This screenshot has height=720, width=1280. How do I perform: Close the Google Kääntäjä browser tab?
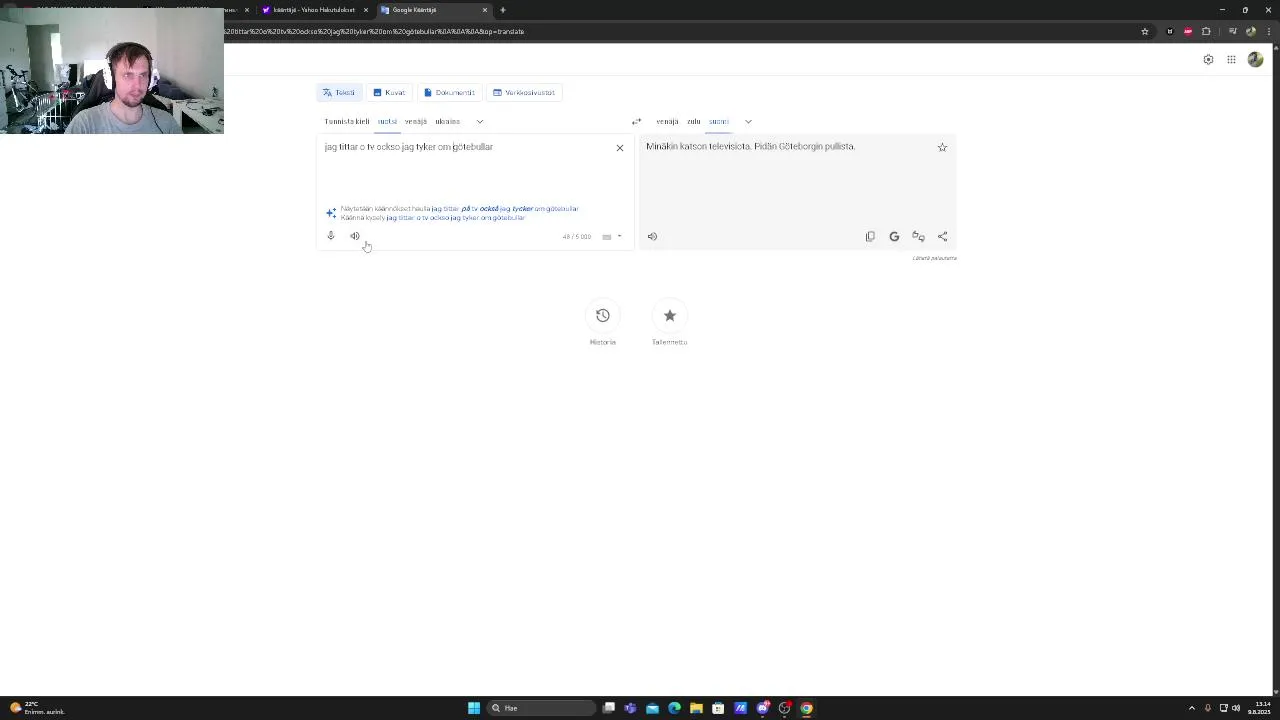485,10
